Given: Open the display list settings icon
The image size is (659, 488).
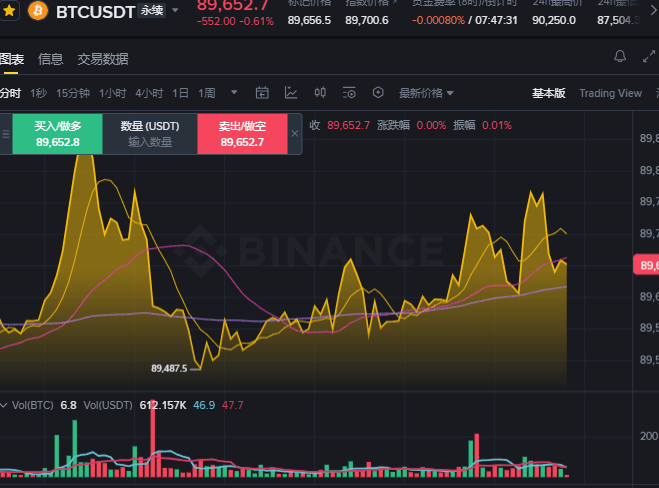Looking at the screenshot, I should tap(349, 92).
